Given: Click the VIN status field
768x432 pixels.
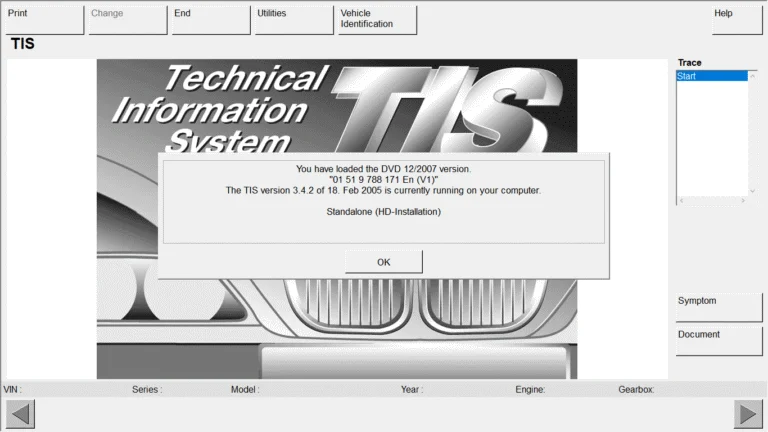Looking at the screenshot, I should pos(13,389).
